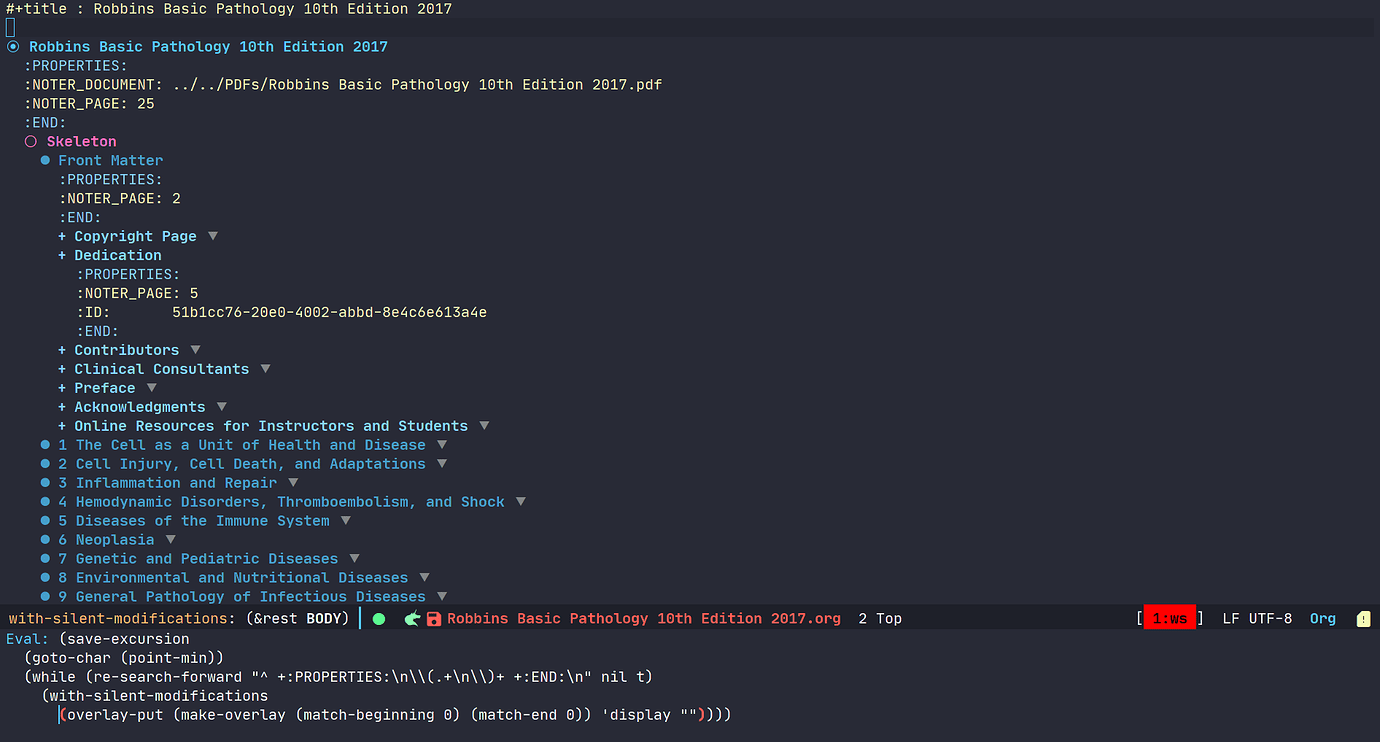Screen dimensions: 1380x742
Task: Select the 1:ws workspace indicator
Action: (1168, 618)
